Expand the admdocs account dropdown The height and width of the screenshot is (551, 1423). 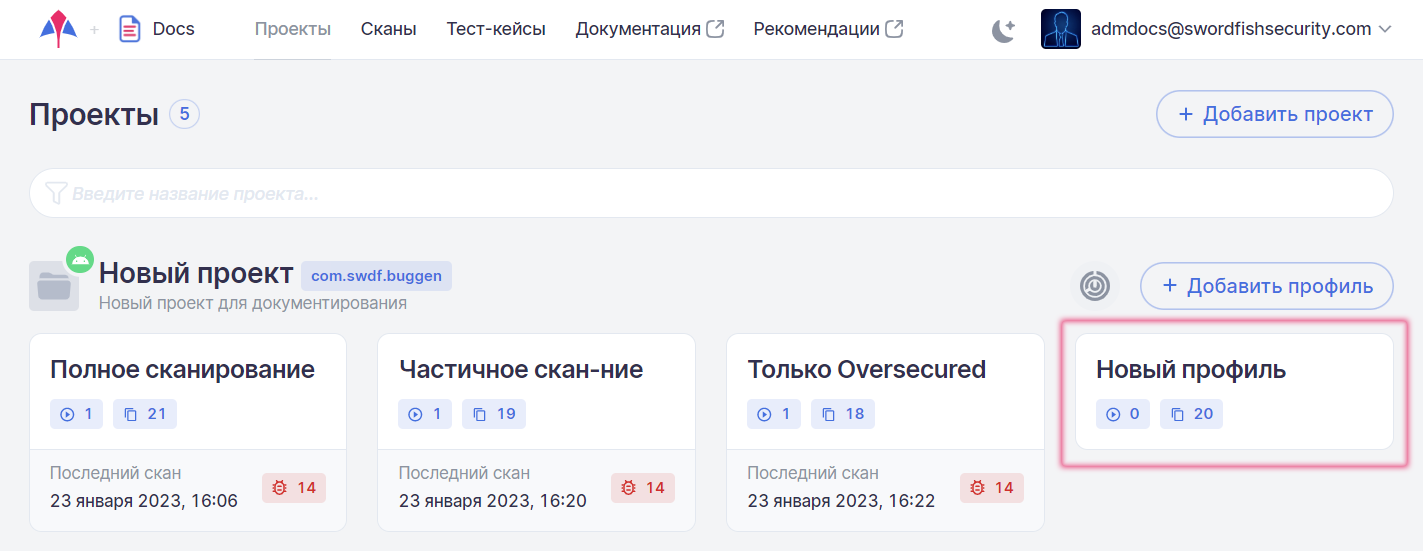tap(1385, 29)
